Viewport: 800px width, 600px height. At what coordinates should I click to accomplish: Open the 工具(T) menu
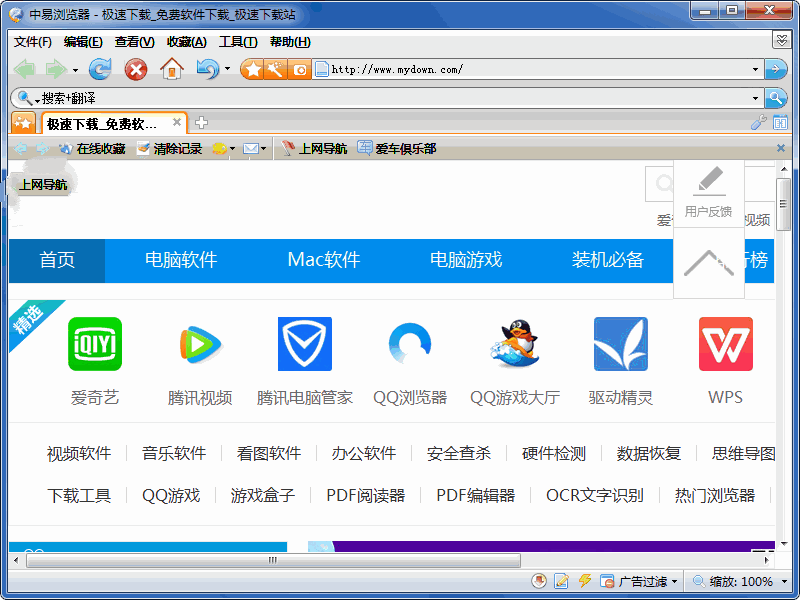click(238, 42)
